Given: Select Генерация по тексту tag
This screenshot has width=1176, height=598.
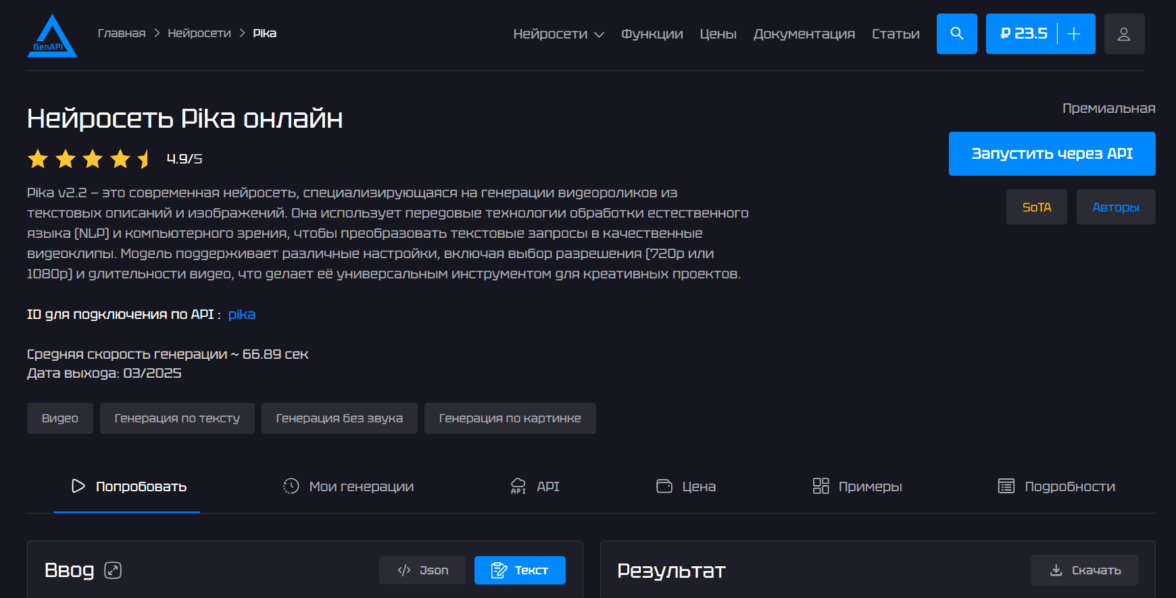Looking at the screenshot, I should 177,418.
